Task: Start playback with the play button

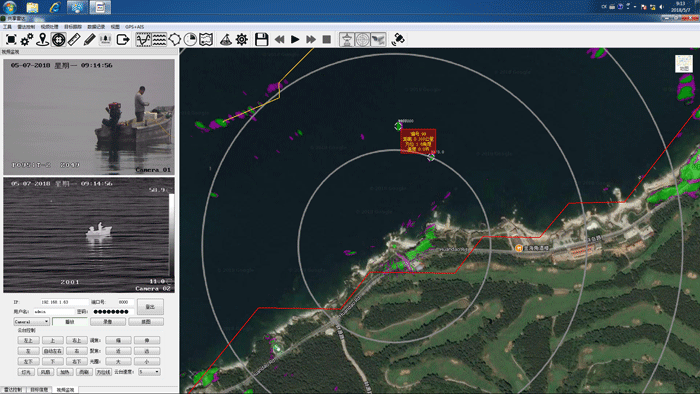Action: click(295, 40)
